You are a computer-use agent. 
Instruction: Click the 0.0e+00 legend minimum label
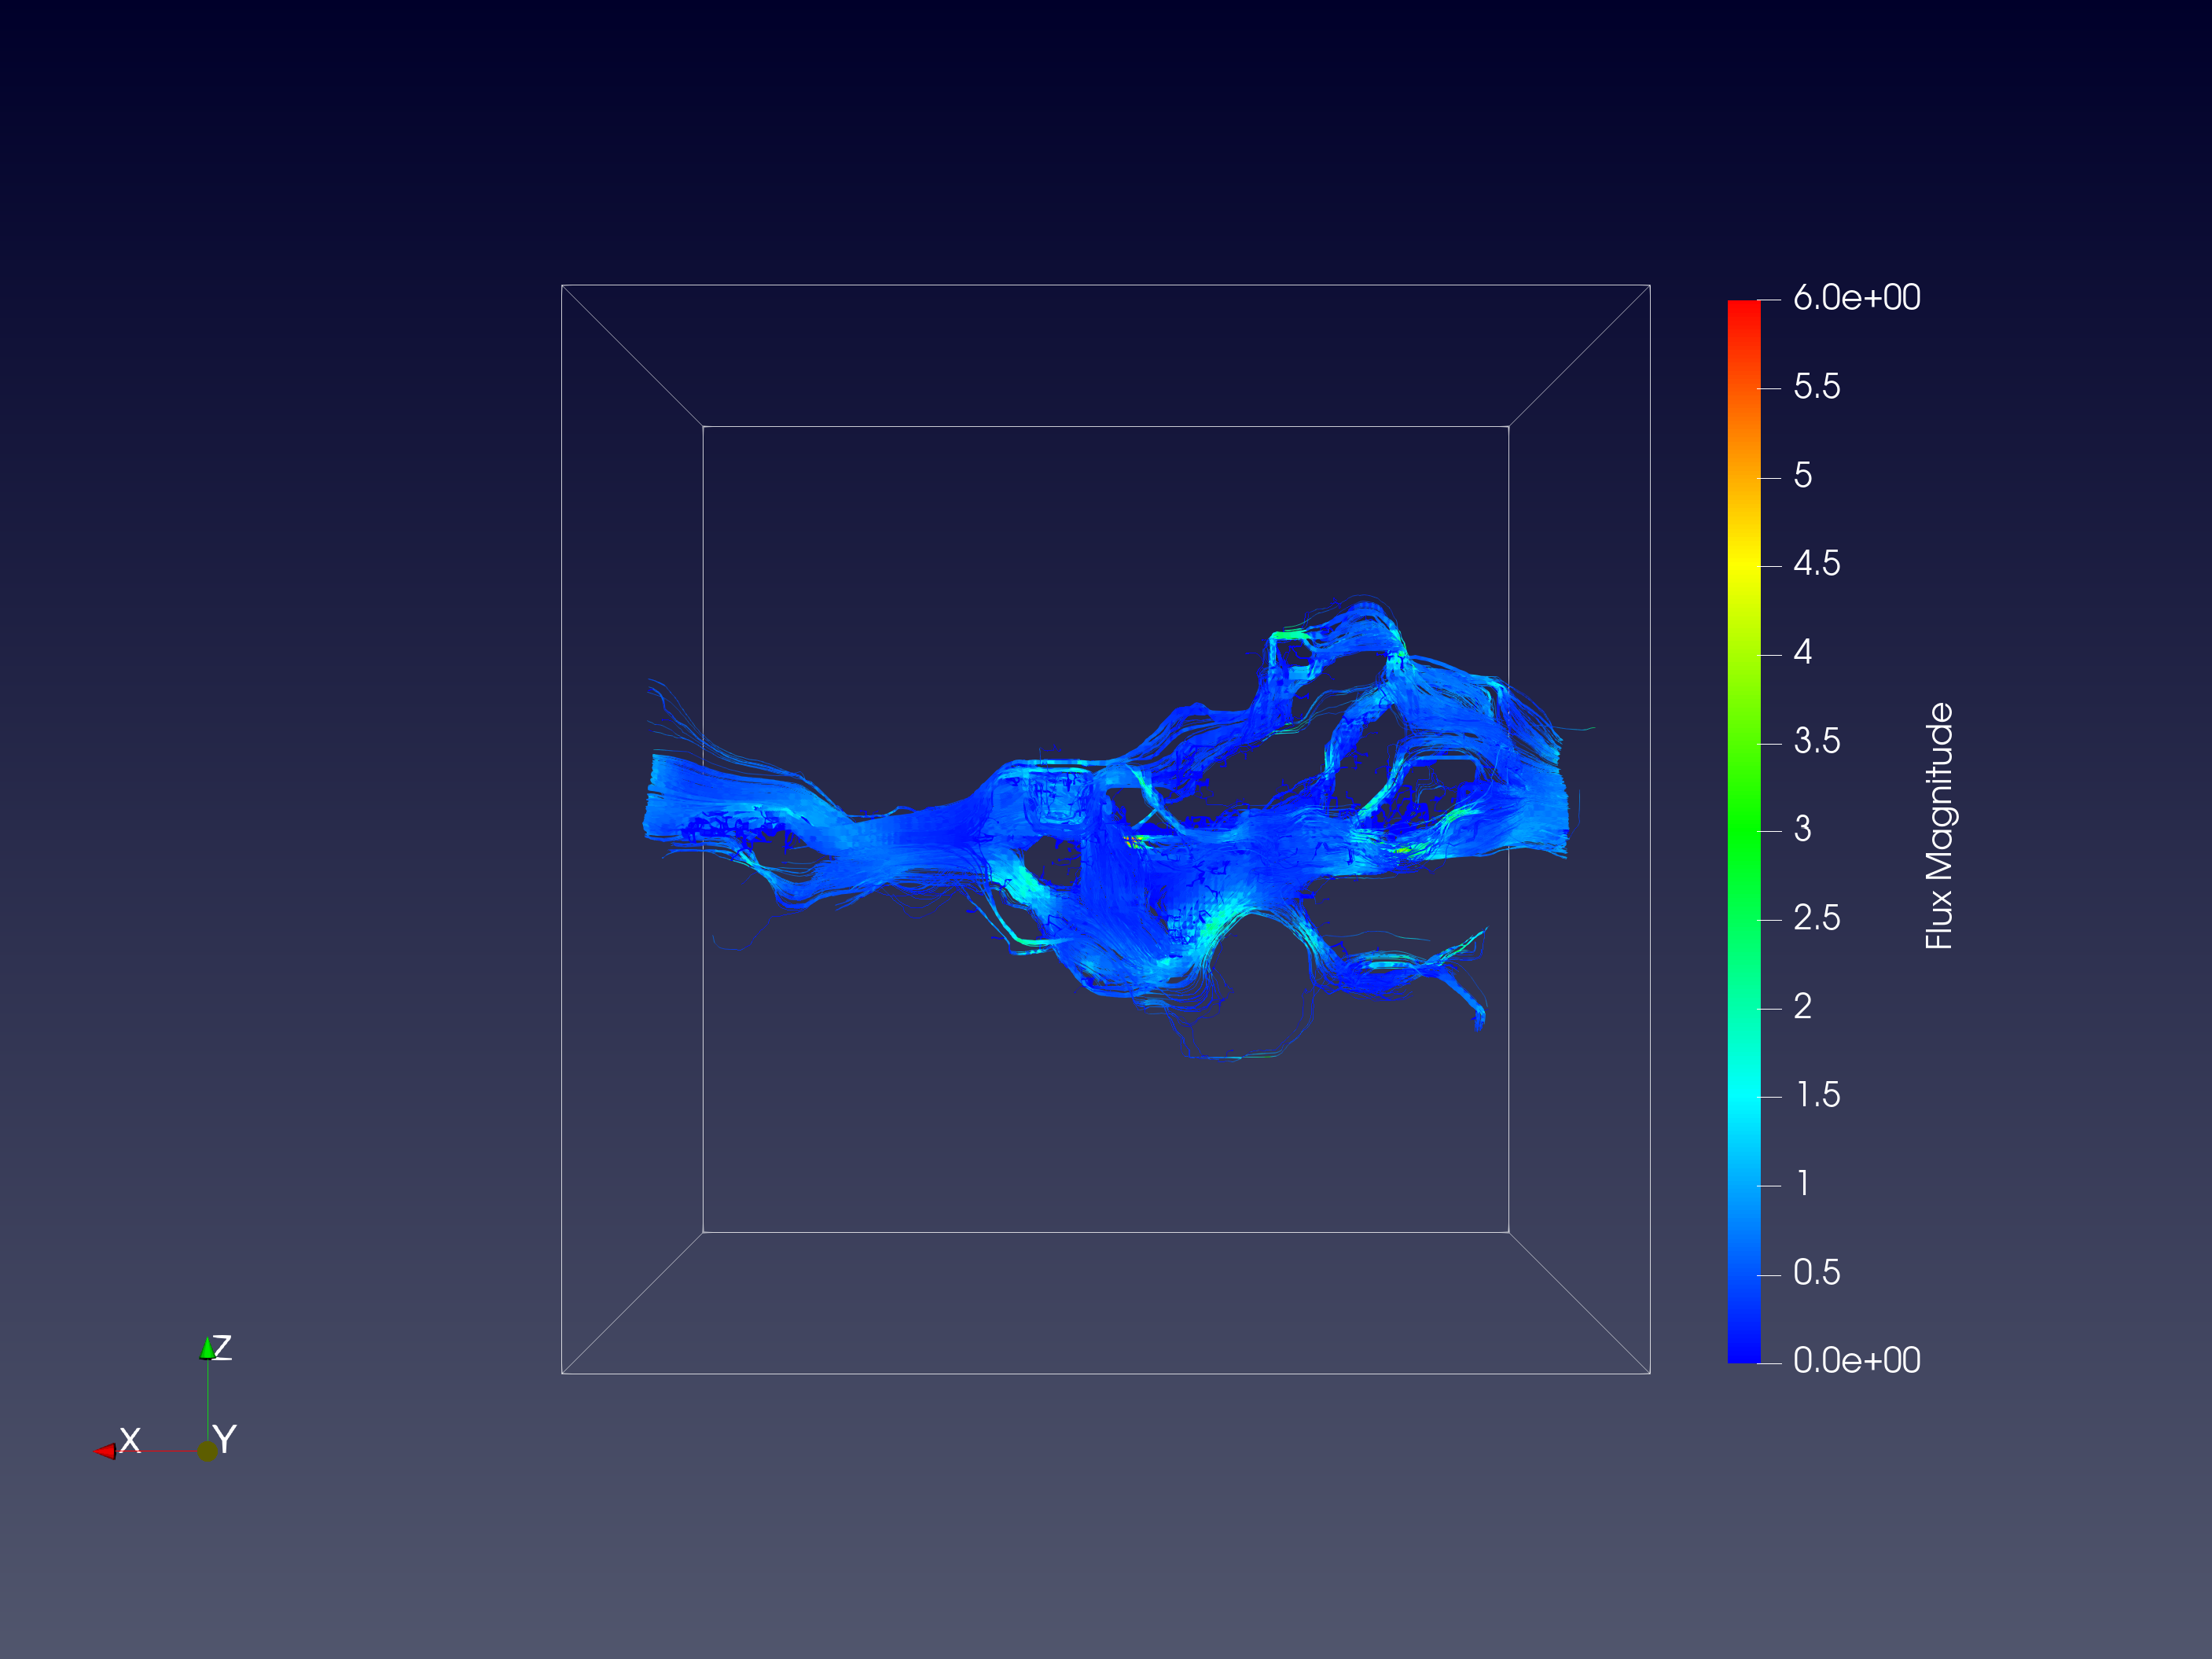click(x=1856, y=1361)
